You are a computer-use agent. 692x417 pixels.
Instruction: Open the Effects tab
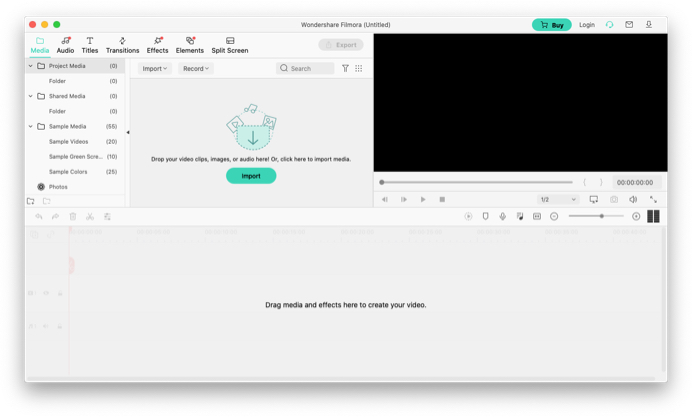[x=158, y=45]
